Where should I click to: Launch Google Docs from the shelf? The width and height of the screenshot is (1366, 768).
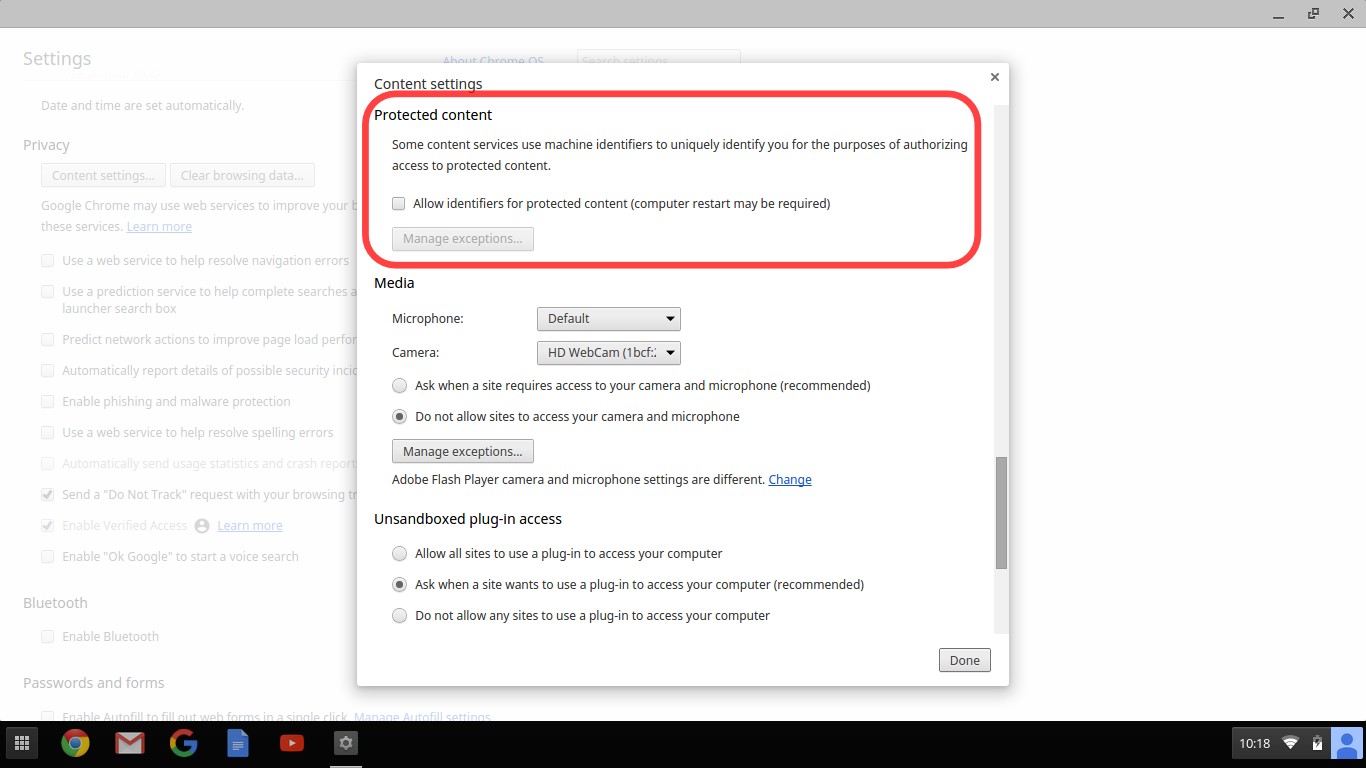[237, 743]
